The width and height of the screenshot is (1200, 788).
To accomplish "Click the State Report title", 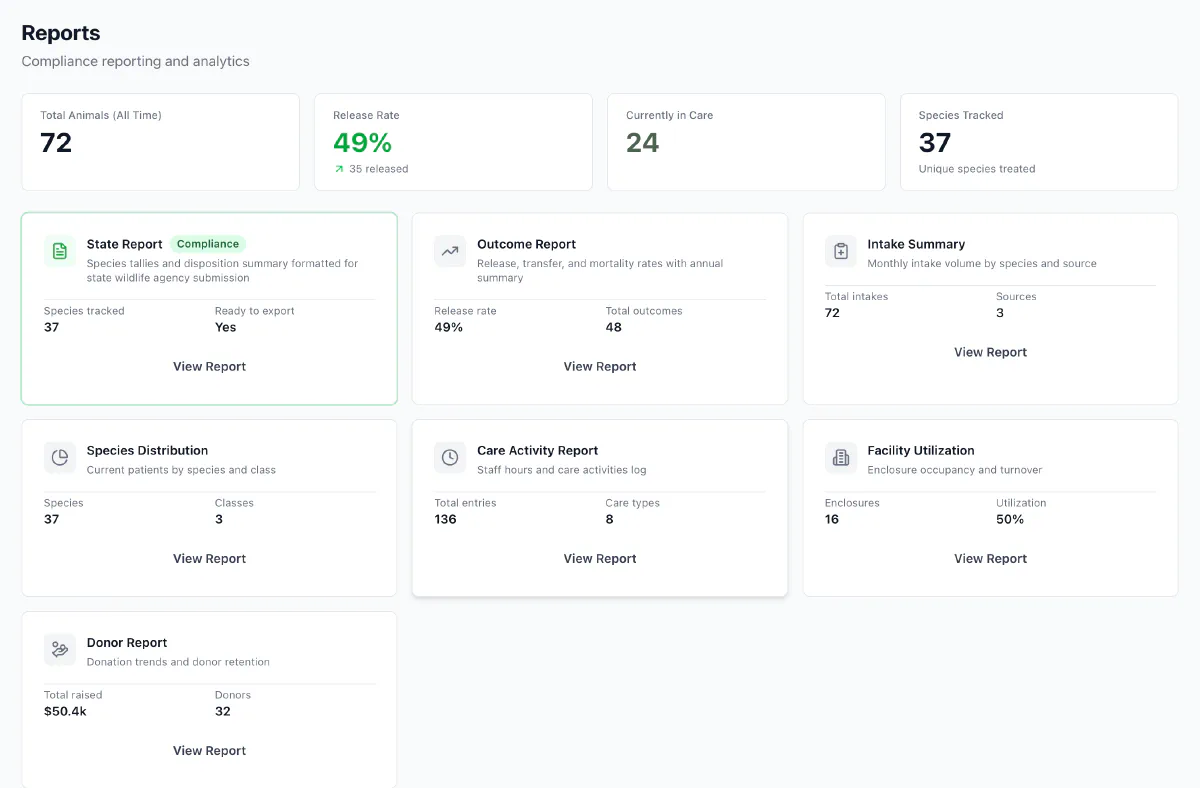I will click(x=125, y=244).
